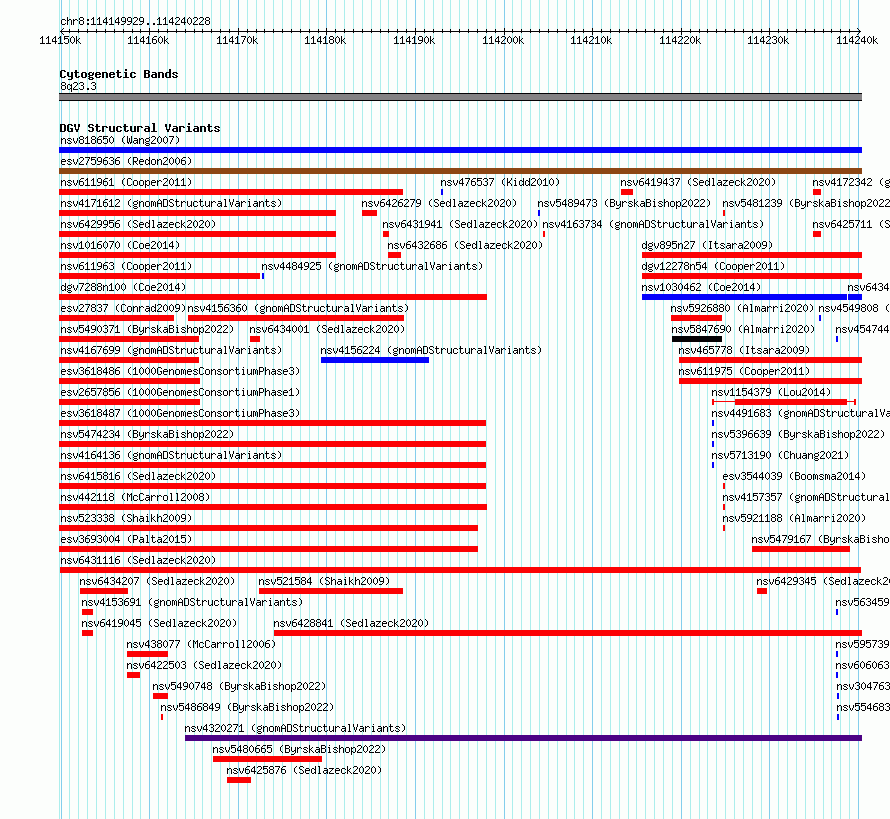Click the blue bar under nsv4156224
This screenshot has height=819, width=890.
tap(375, 360)
